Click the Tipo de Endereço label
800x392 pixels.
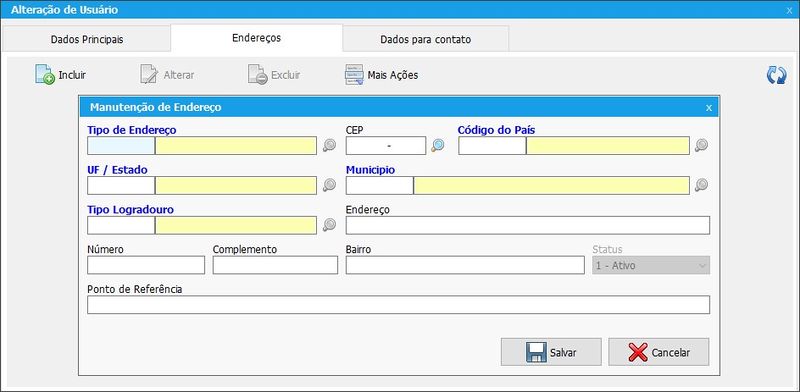132,130
